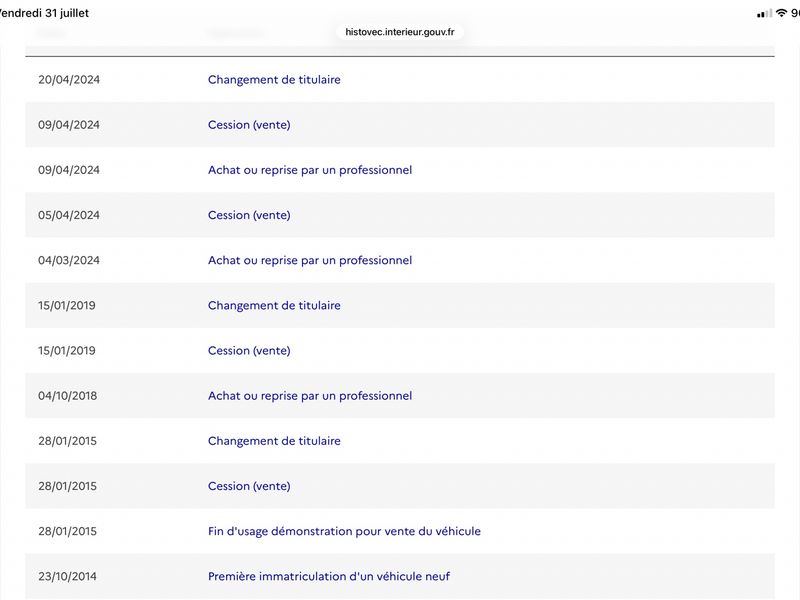Click Cession (vente) from 28/01/2015
The image size is (800, 600).
coord(249,486)
